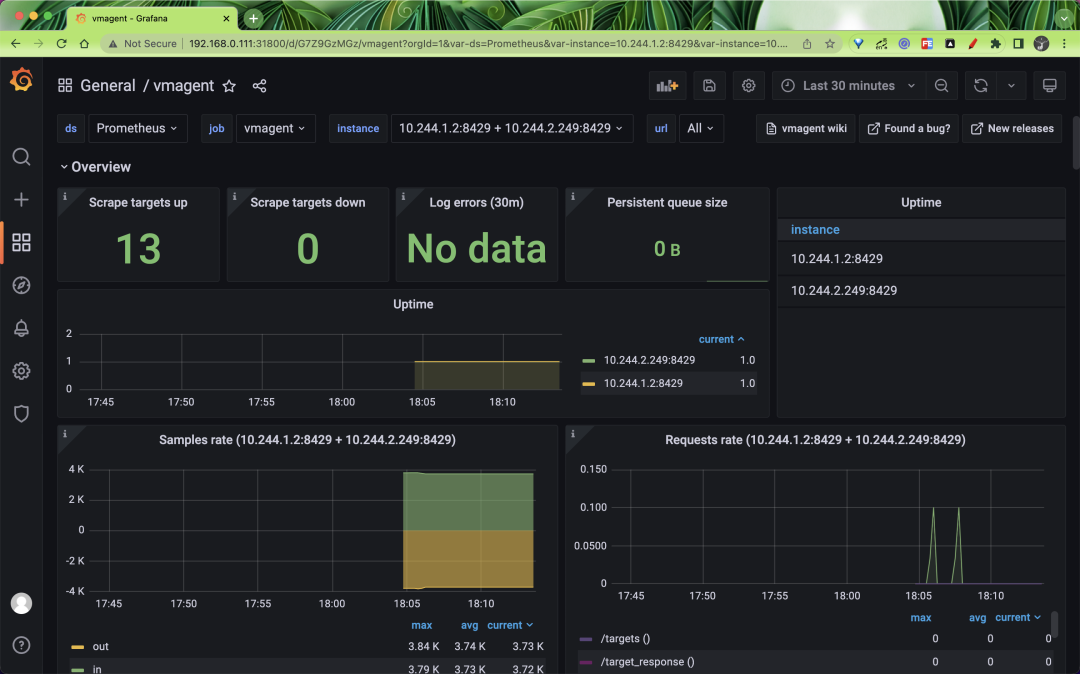
Task: Open the Prometheus datasource selector
Action: [137, 128]
